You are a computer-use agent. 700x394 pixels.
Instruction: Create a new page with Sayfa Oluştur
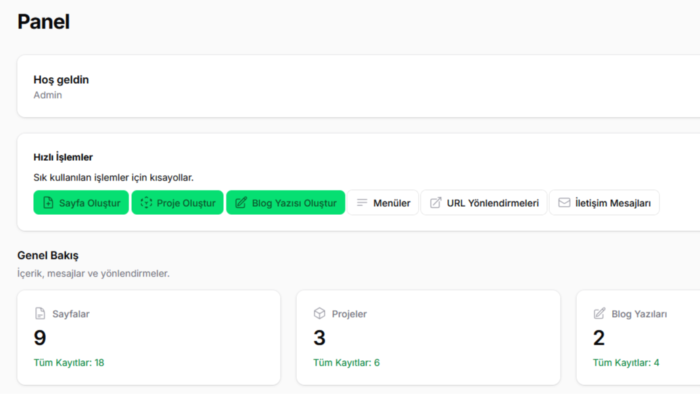pos(81,203)
